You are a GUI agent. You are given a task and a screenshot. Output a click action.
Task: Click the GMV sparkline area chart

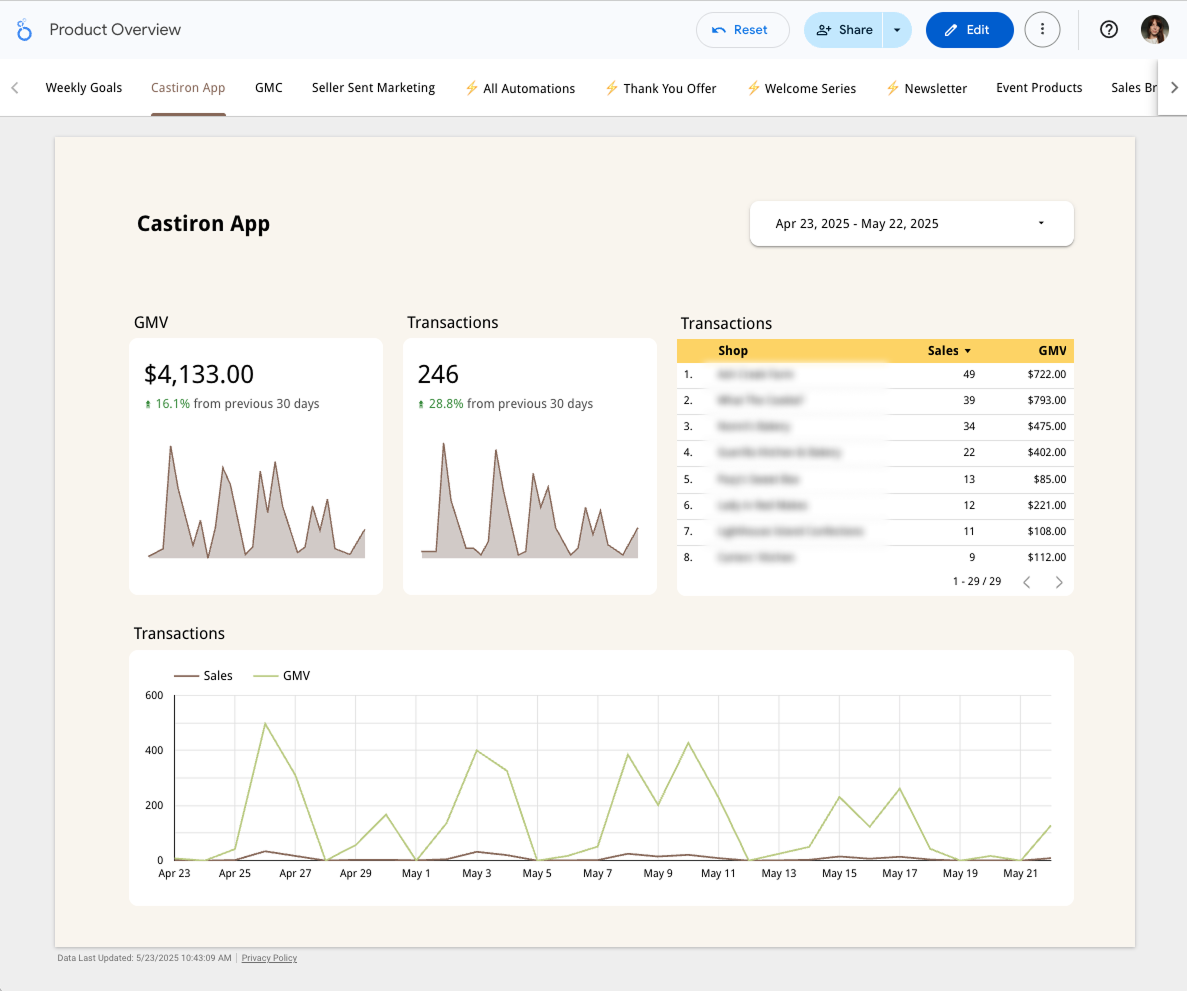tap(257, 502)
